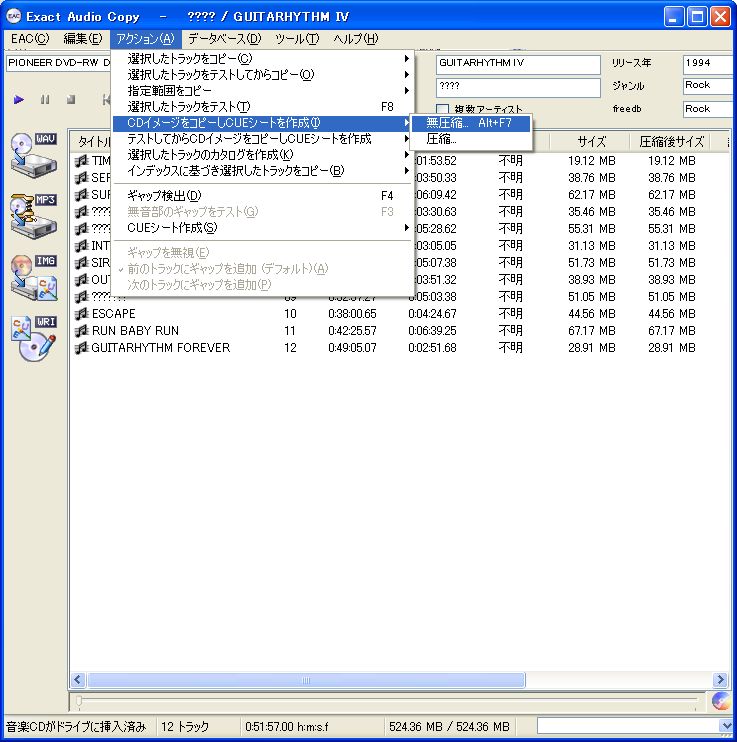Viewport: 737px width, 742px height.
Task: Pause playback with the pause button
Action: (45, 99)
